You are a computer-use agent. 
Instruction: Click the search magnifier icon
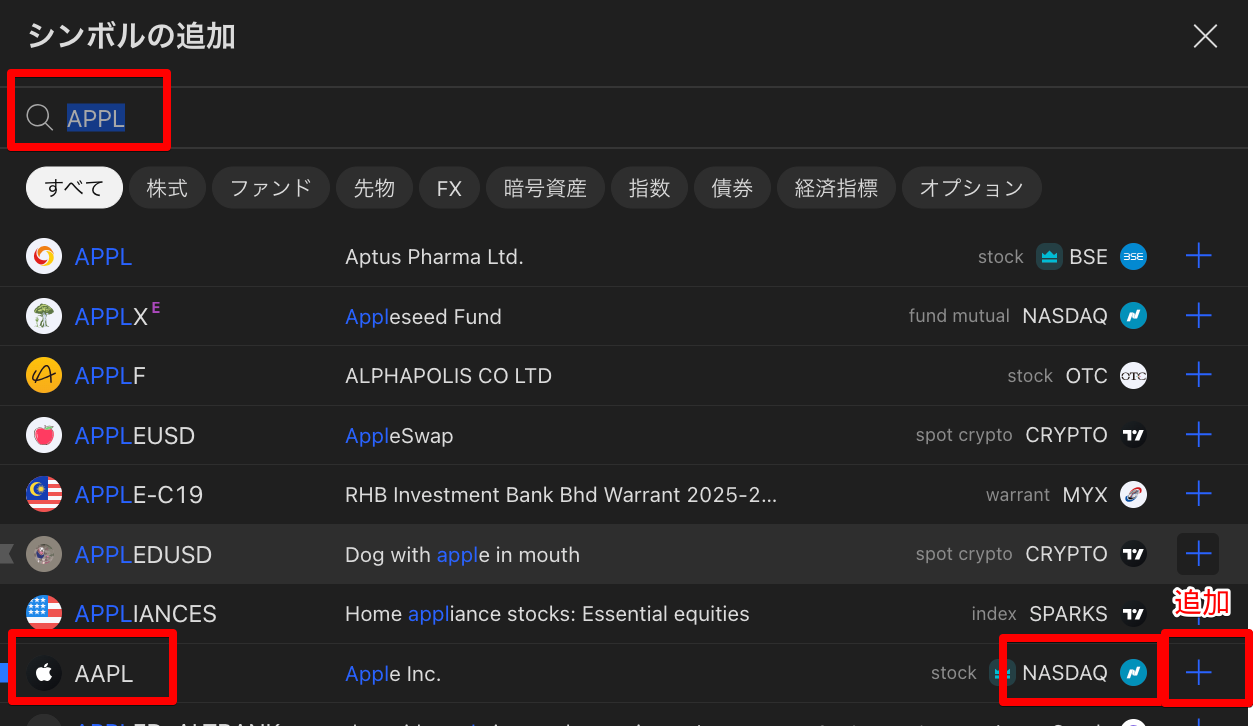click(x=40, y=118)
